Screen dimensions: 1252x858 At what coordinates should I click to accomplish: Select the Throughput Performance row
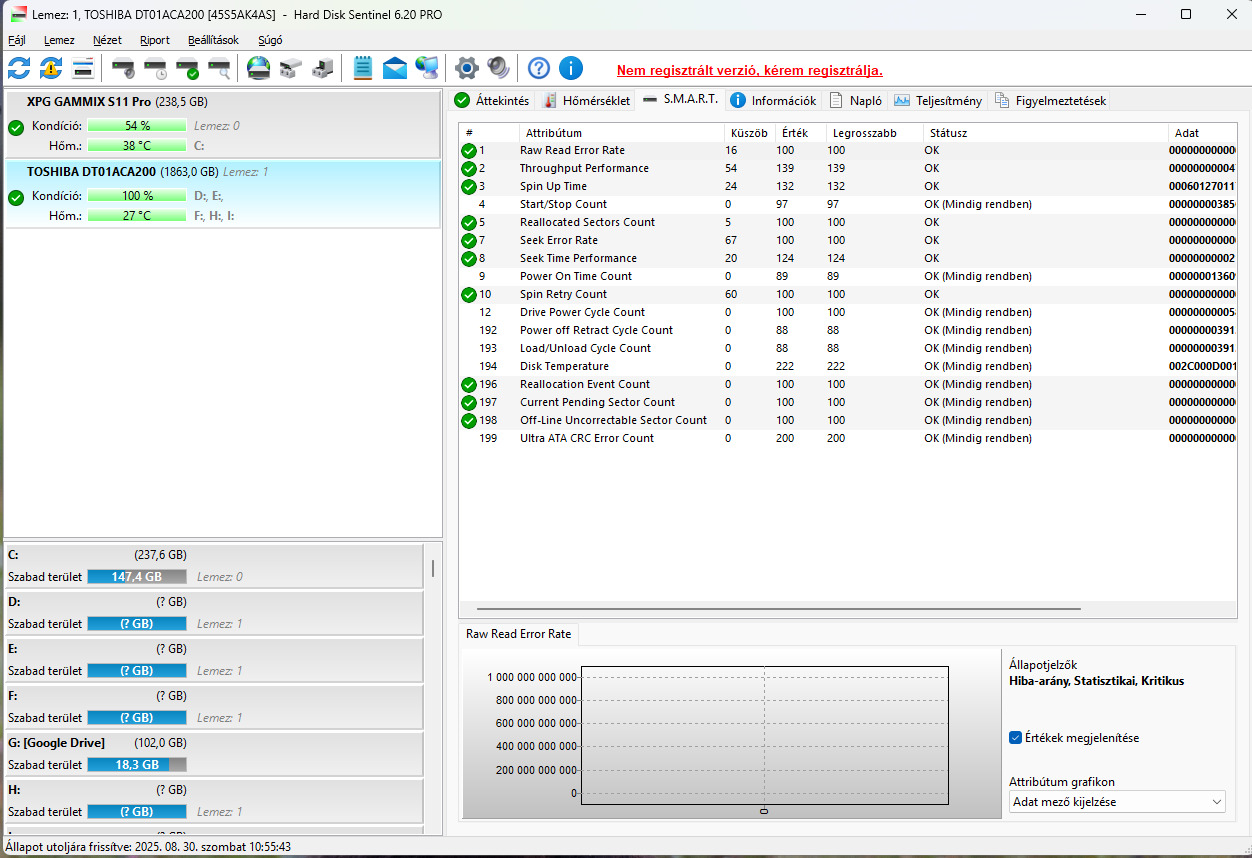coord(848,168)
